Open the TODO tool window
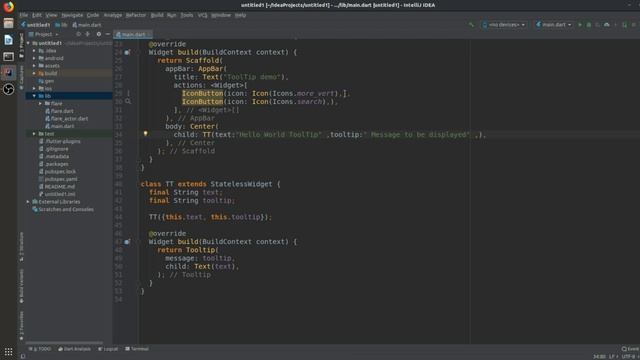Image resolution: width=640 pixels, height=360 pixels. 40,349
